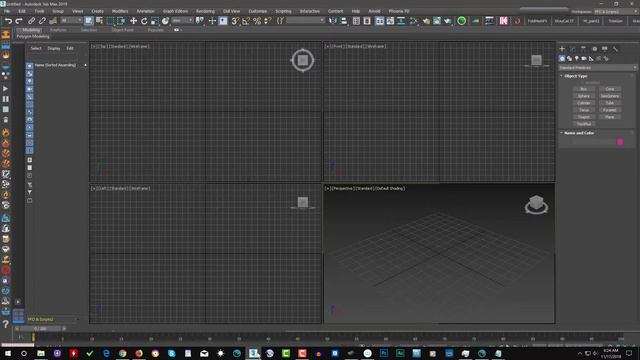640x360 pixels.
Task: Open the Display command panel tab
Action: [605, 49]
